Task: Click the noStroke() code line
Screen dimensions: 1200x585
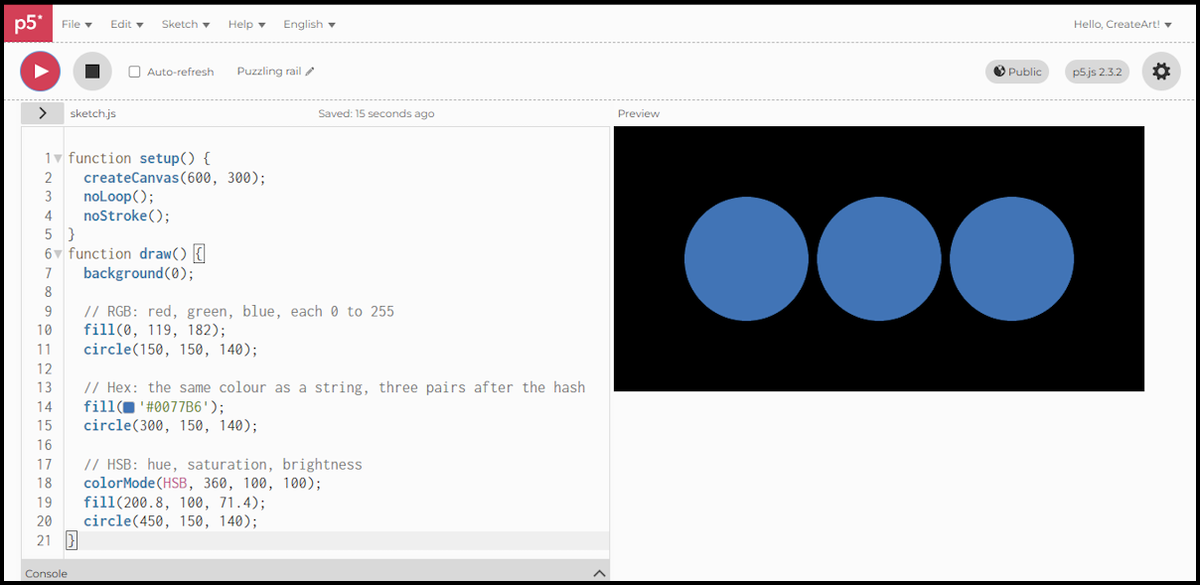Action: click(x=127, y=215)
